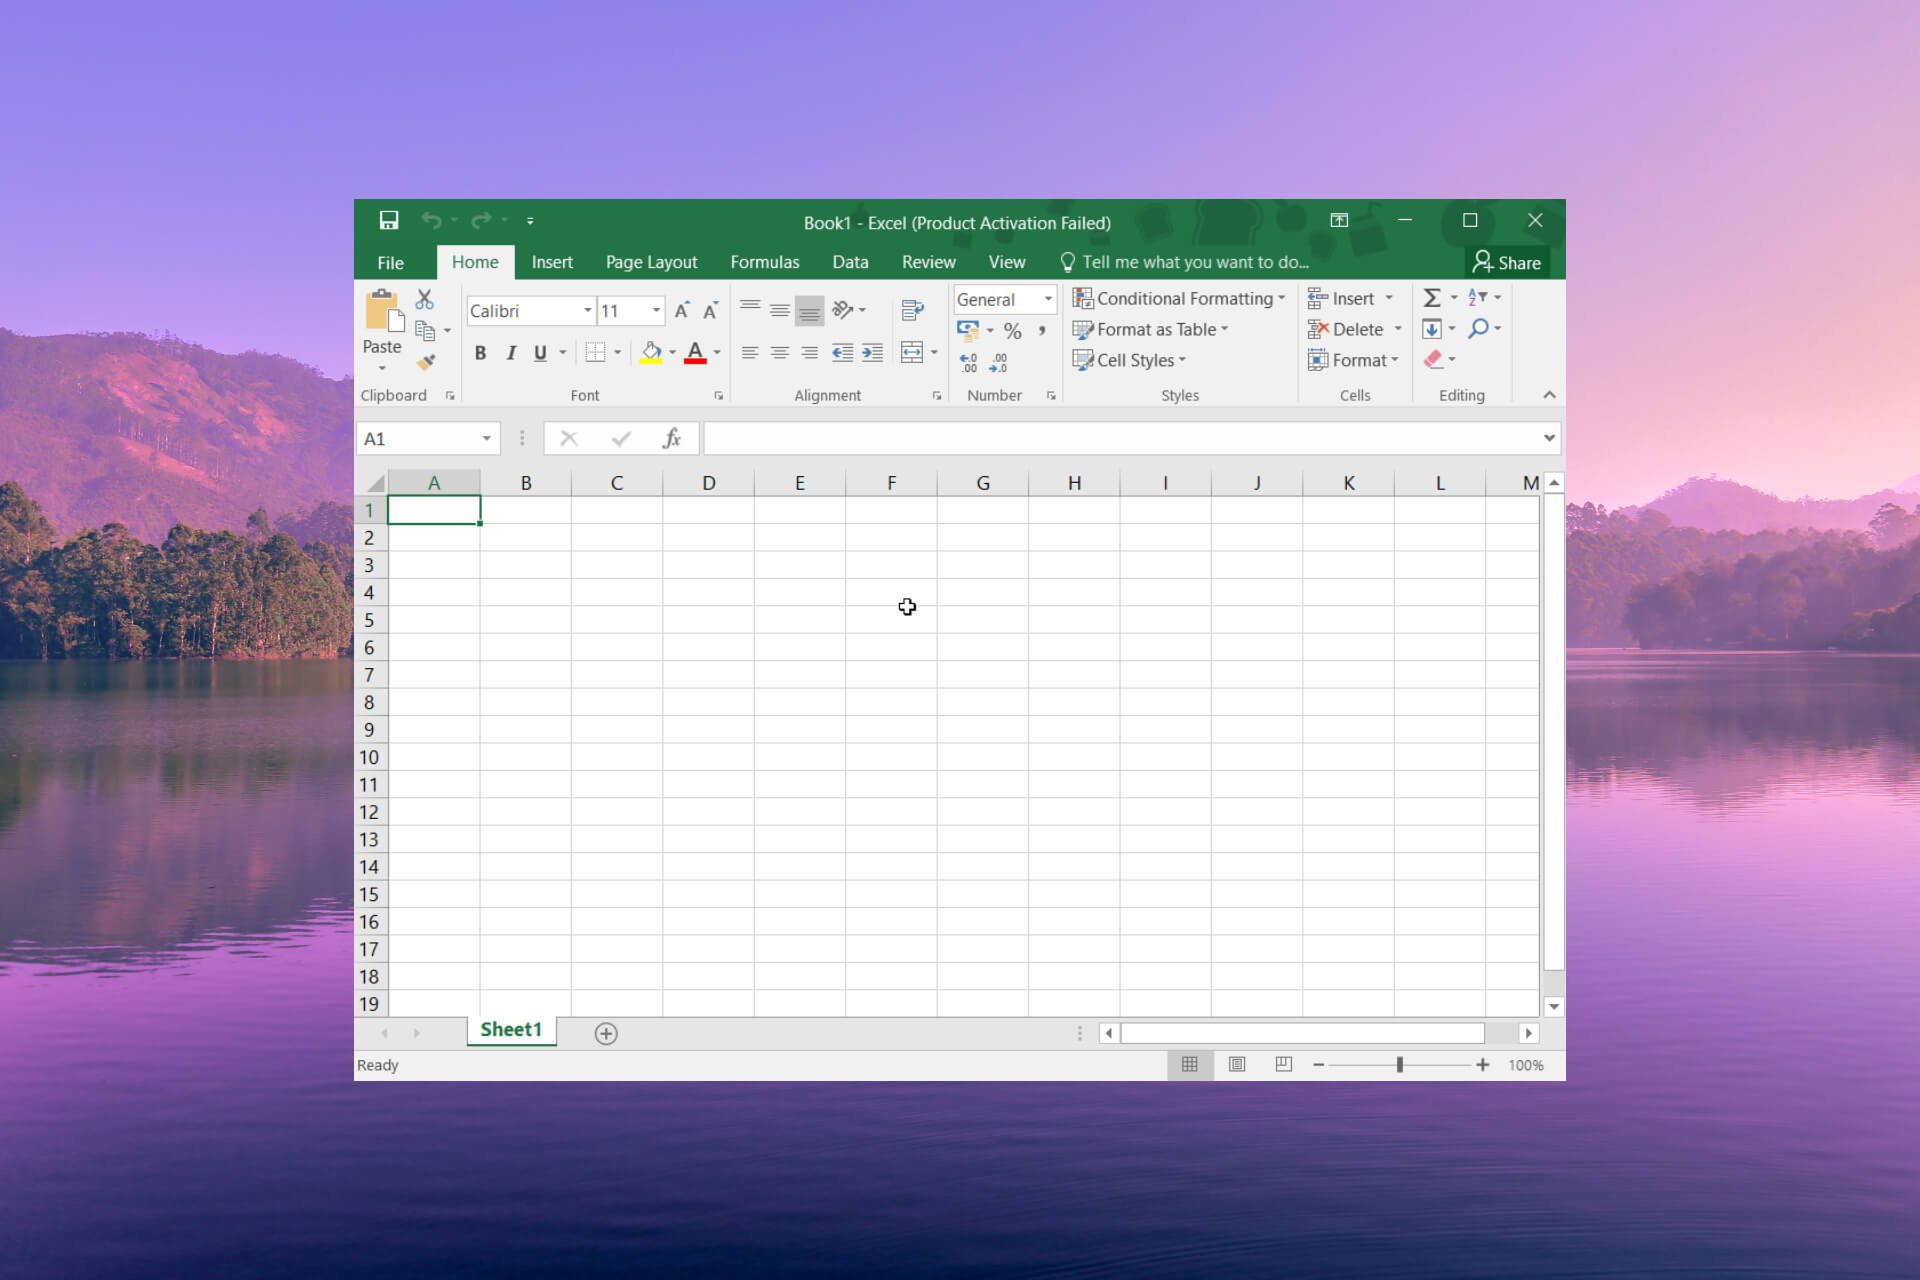This screenshot has width=1920, height=1280.
Task: Toggle Bottom Align vertical alignment
Action: point(810,311)
